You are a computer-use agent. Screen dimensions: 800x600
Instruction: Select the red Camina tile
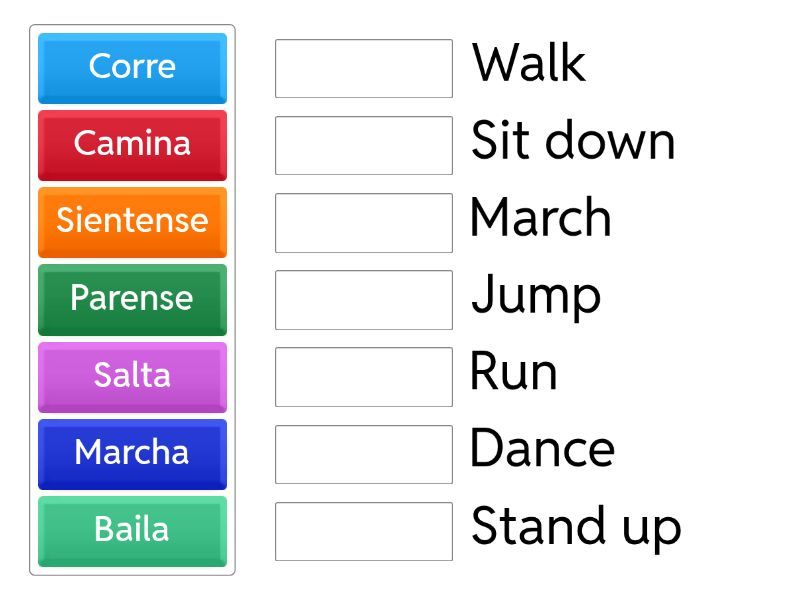coord(132,144)
